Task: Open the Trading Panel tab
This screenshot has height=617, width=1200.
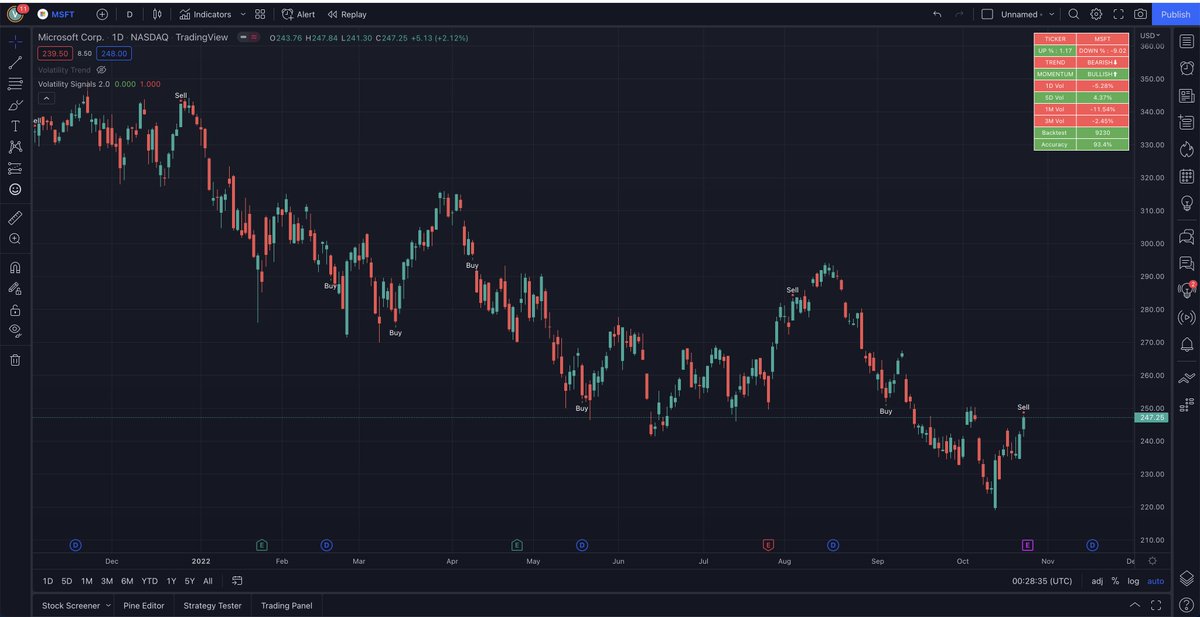Action: (287, 605)
